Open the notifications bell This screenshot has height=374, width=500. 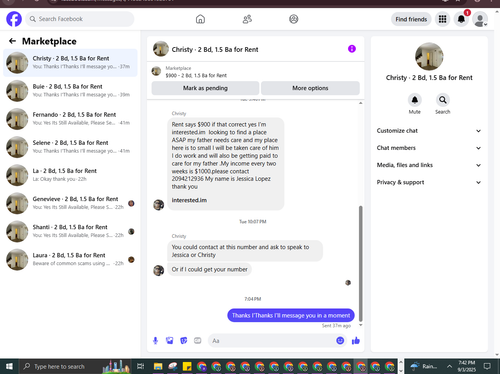click(x=461, y=19)
